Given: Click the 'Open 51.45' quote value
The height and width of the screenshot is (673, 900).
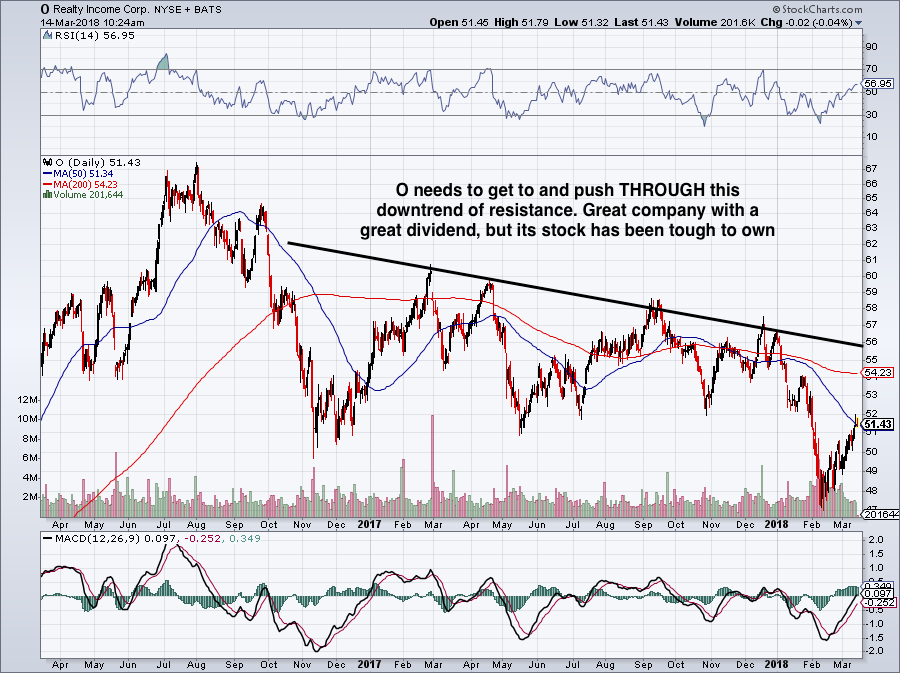Looking at the screenshot, I should [459, 23].
